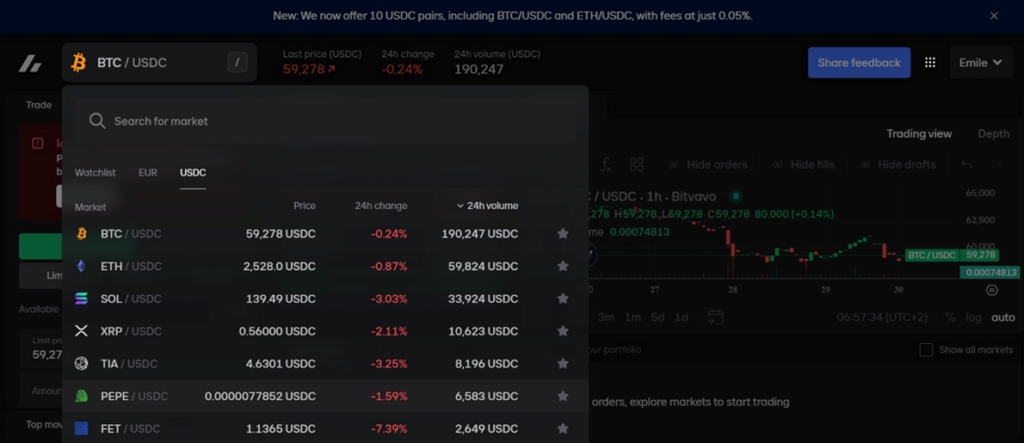Screen dimensions: 1024x443
Task: Click the Bitcoin icon in market selector
Action: pyautogui.click(x=79, y=63)
